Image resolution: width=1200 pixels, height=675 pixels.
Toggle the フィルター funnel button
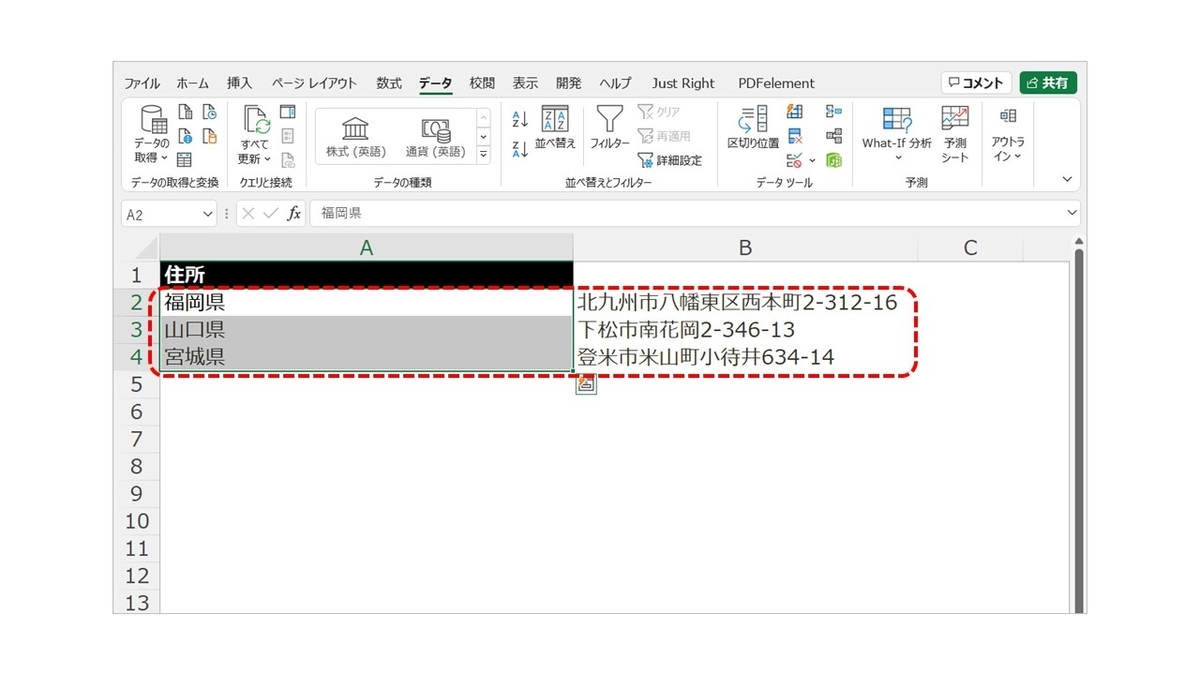coord(610,128)
